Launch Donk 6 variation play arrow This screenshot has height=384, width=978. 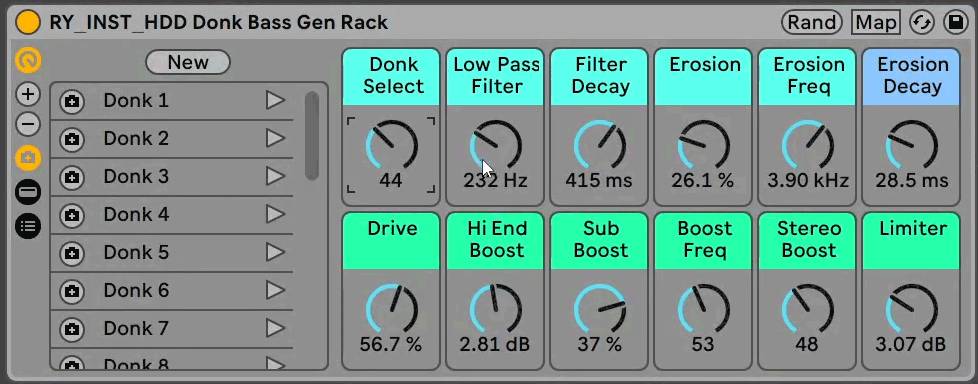click(275, 290)
